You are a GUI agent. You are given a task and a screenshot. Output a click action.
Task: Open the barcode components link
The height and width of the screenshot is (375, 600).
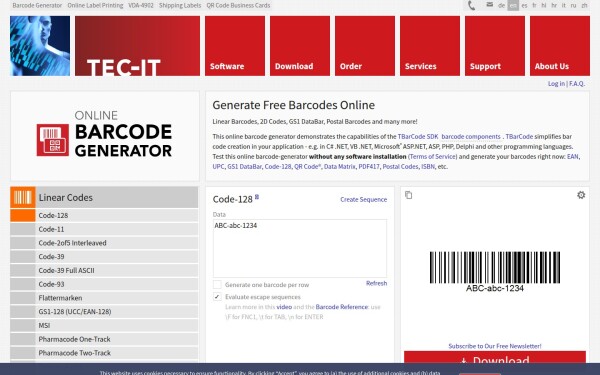(471, 137)
